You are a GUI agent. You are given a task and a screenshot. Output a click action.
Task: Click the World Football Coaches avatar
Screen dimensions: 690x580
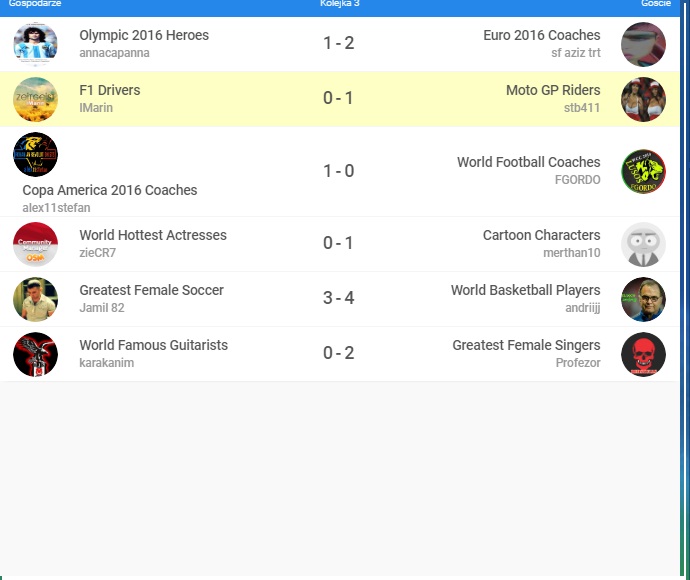tap(643, 171)
